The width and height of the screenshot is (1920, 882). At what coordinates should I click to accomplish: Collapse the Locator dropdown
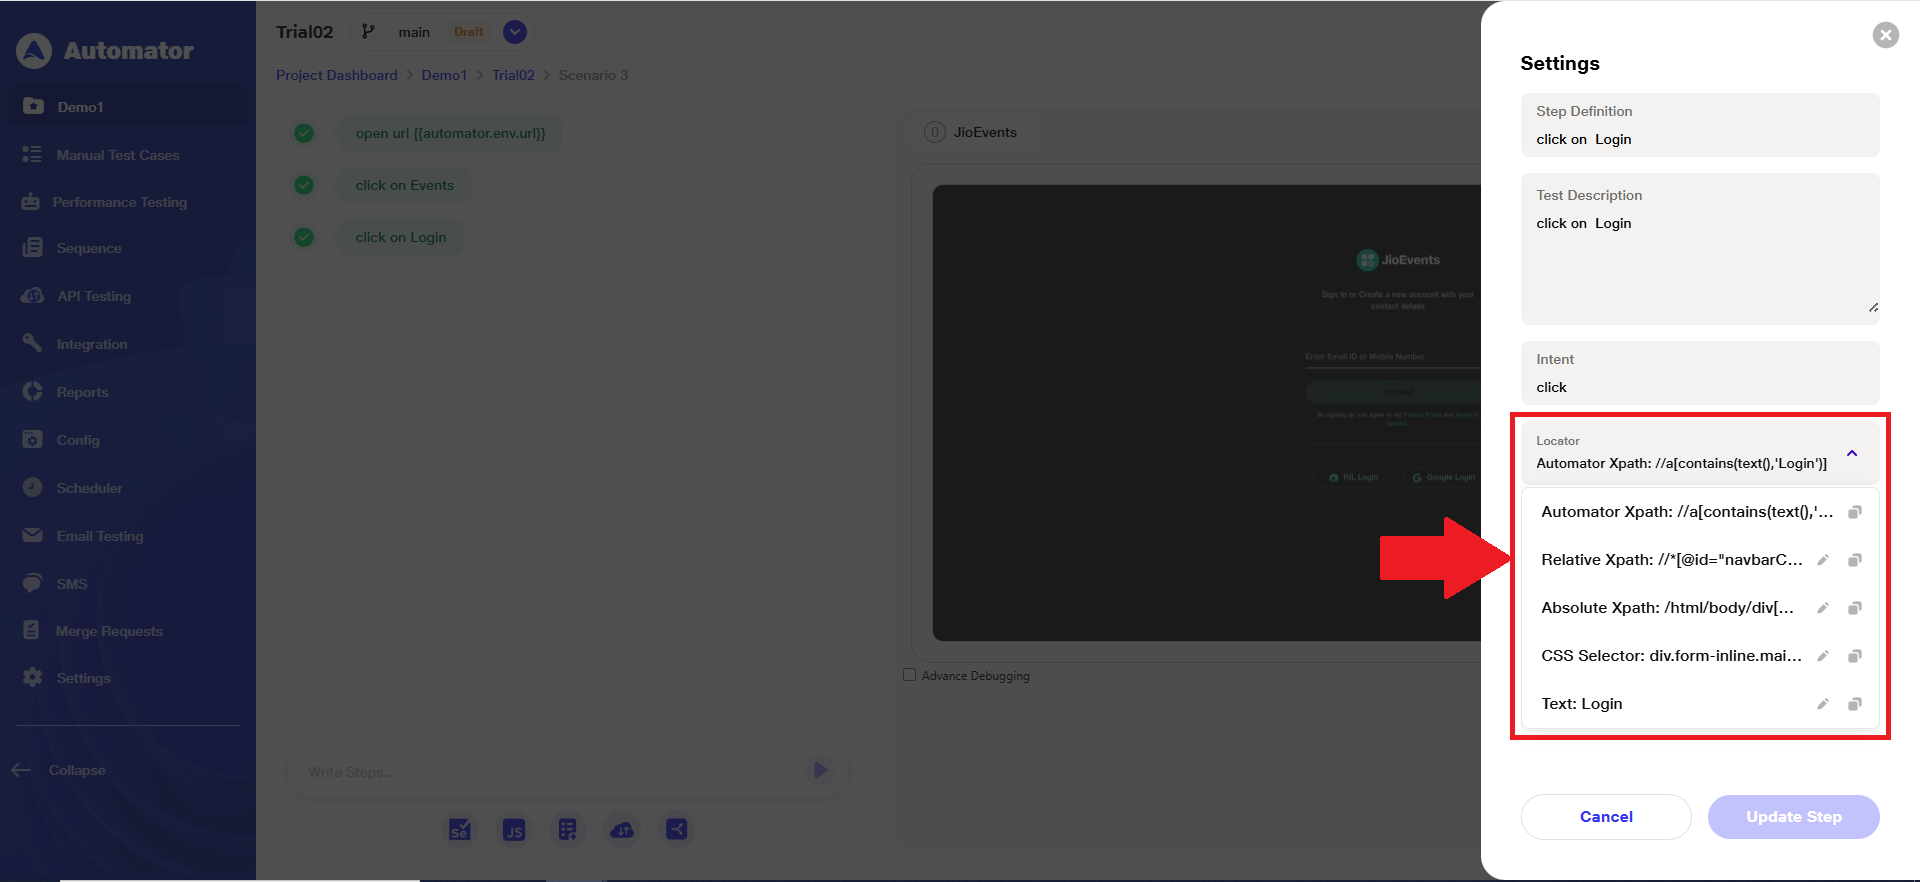pyautogui.click(x=1852, y=453)
